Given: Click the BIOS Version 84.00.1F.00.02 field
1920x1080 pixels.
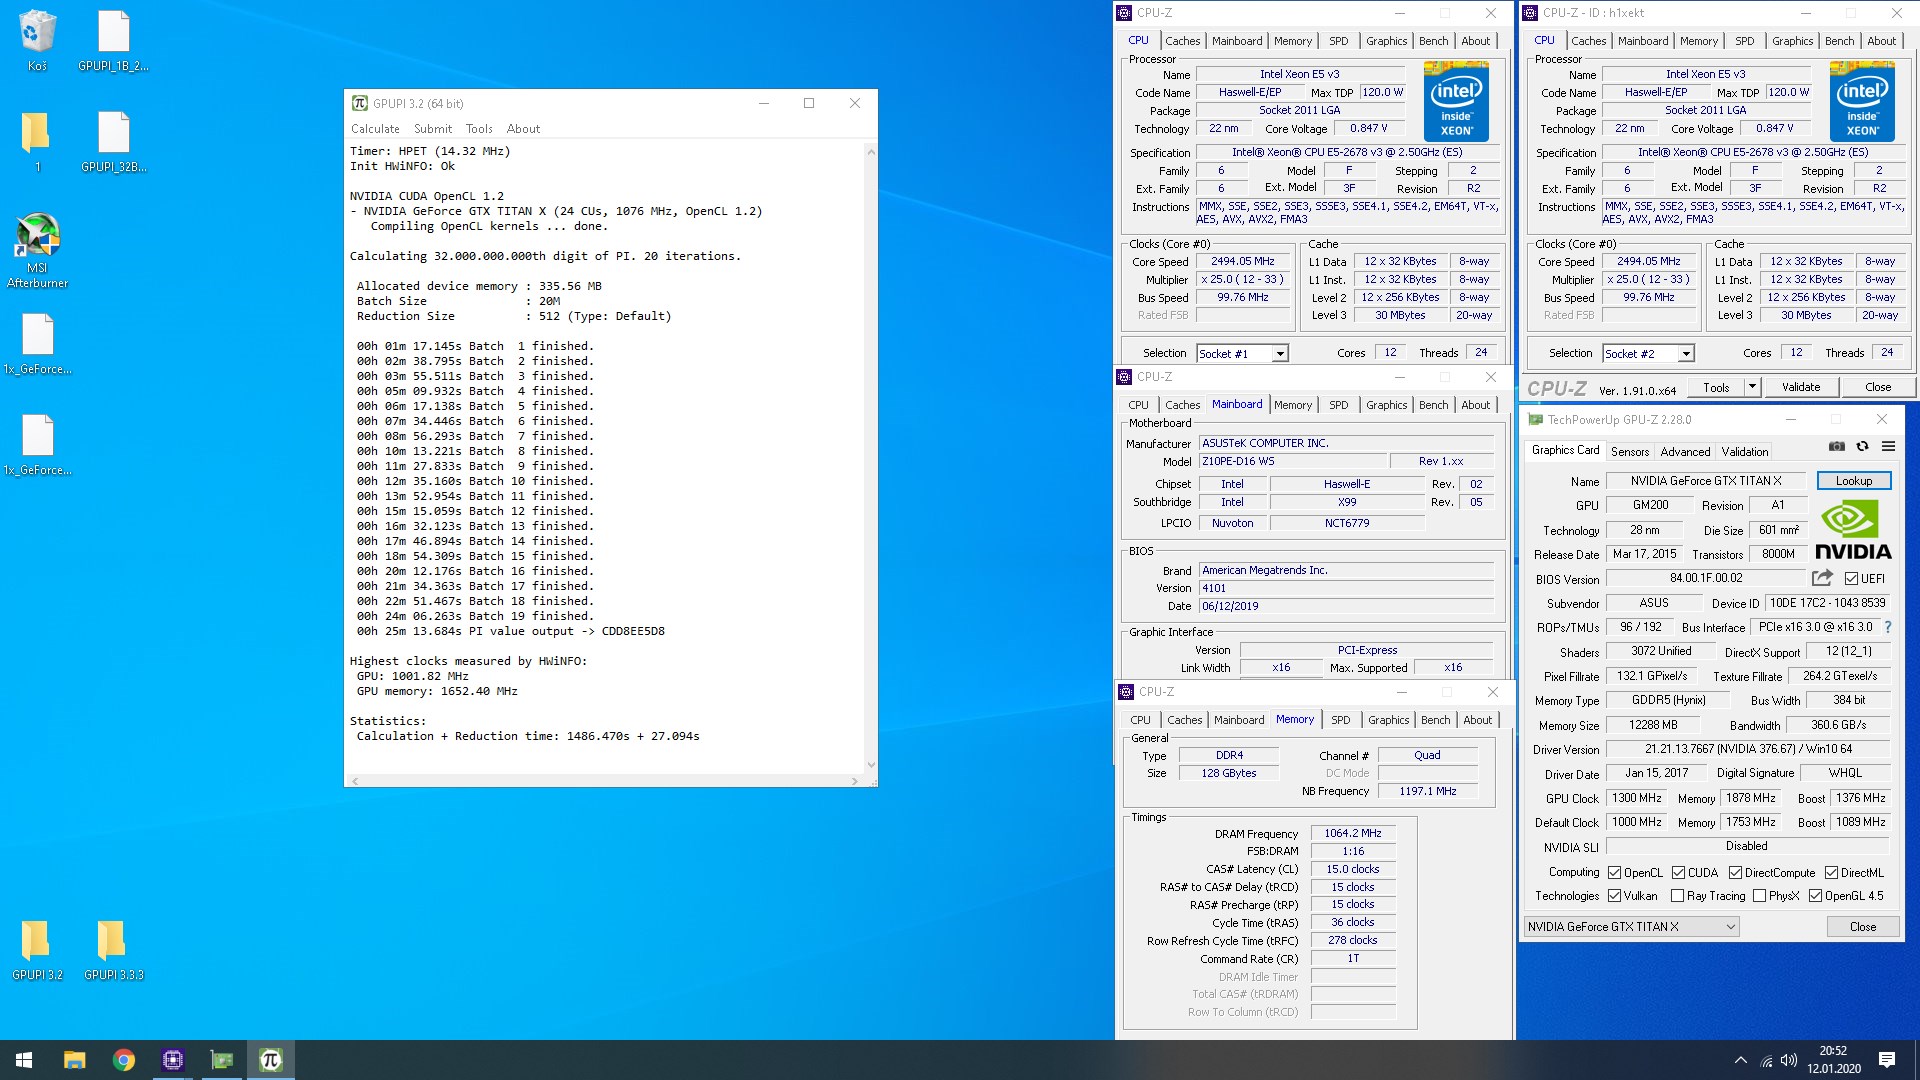Looking at the screenshot, I should 1705,578.
